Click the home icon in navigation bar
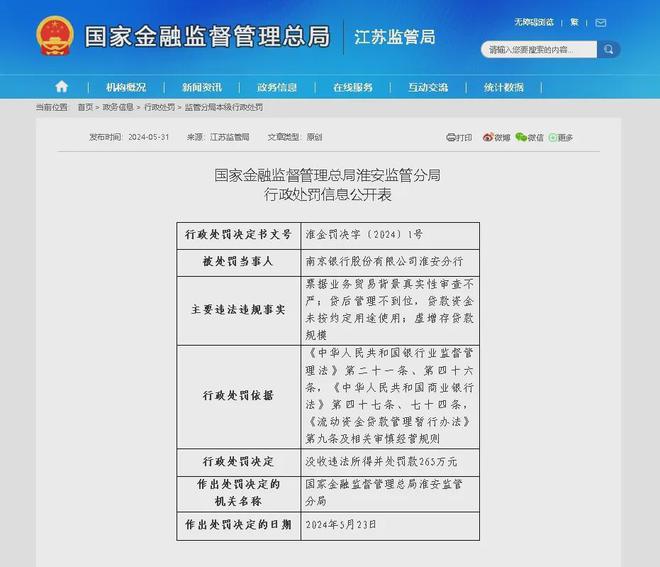The height and width of the screenshot is (567, 660). pyautogui.click(x=61, y=87)
